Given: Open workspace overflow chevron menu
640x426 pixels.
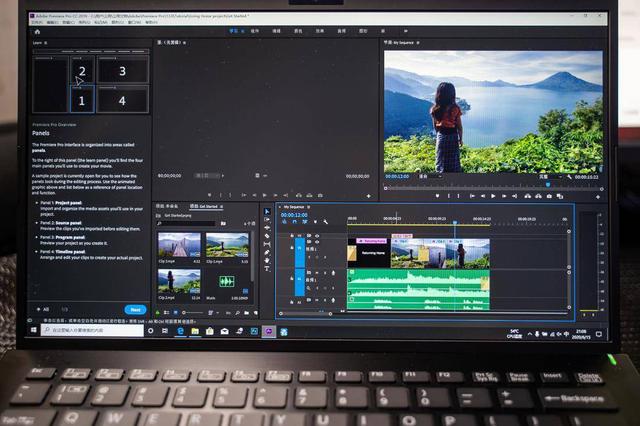Looking at the screenshot, I should [405, 31].
